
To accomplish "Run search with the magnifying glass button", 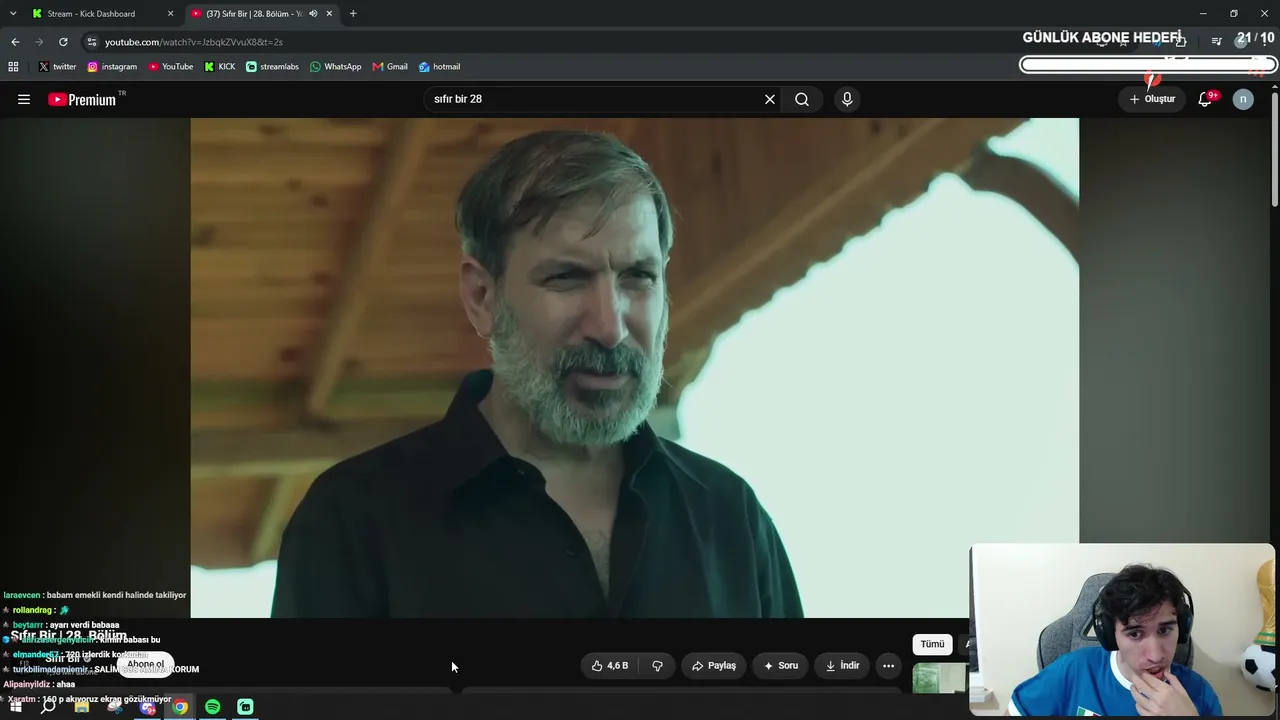I will (802, 99).
